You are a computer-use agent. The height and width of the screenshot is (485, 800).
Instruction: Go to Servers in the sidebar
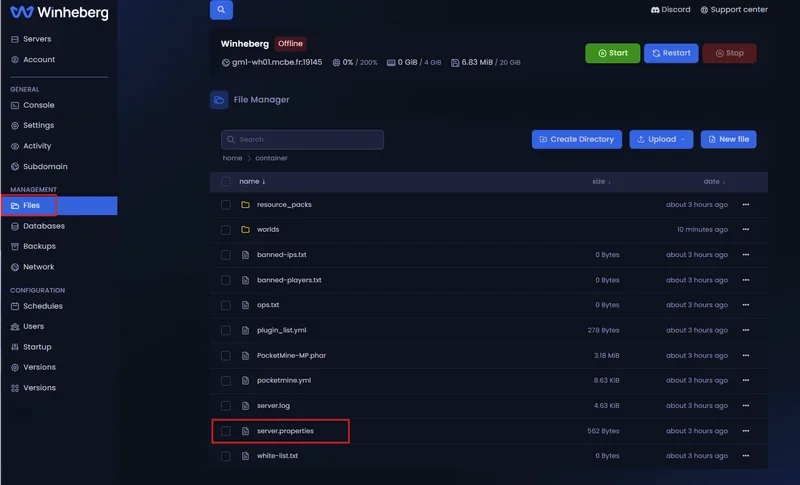(x=31, y=39)
